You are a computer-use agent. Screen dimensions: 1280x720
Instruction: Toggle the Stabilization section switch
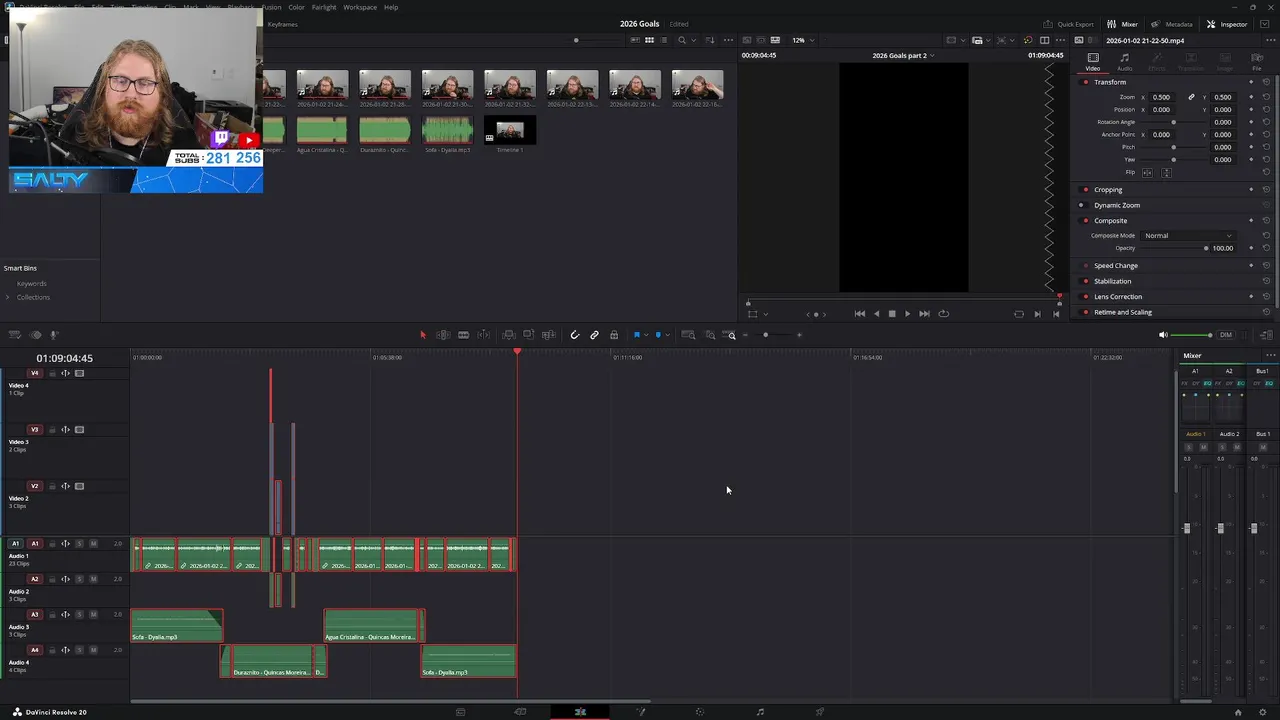pyautogui.click(x=1086, y=281)
